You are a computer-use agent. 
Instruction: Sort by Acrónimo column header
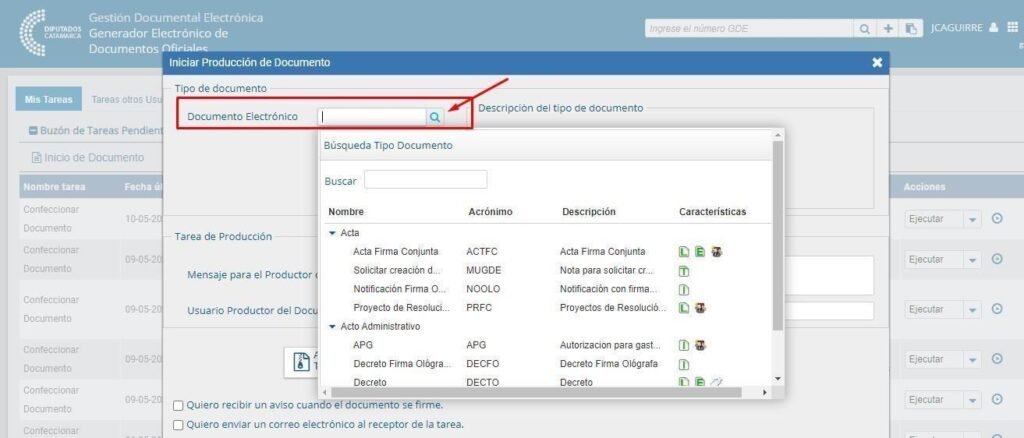click(x=490, y=212)
